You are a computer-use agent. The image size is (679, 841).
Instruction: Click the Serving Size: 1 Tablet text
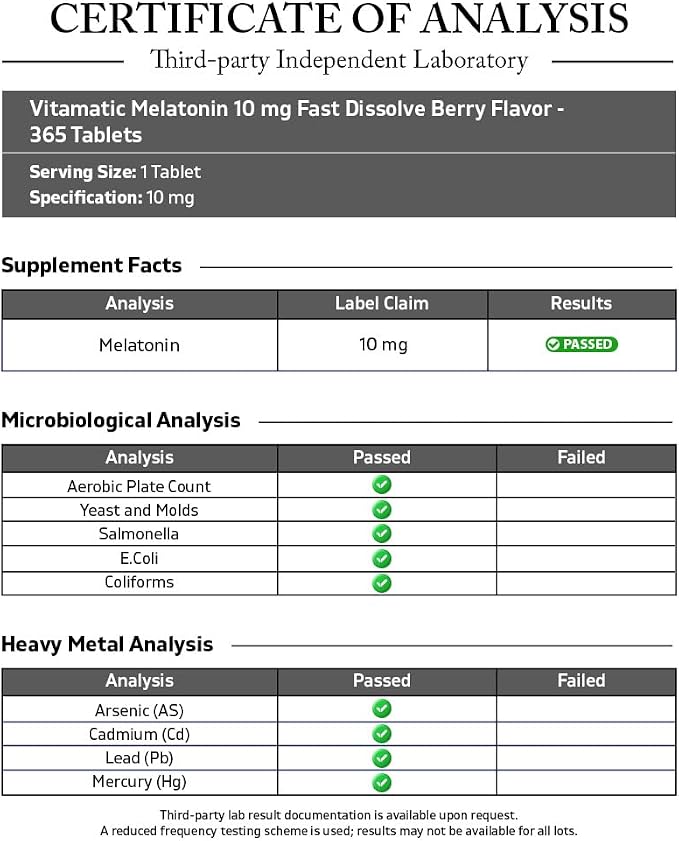115,172
